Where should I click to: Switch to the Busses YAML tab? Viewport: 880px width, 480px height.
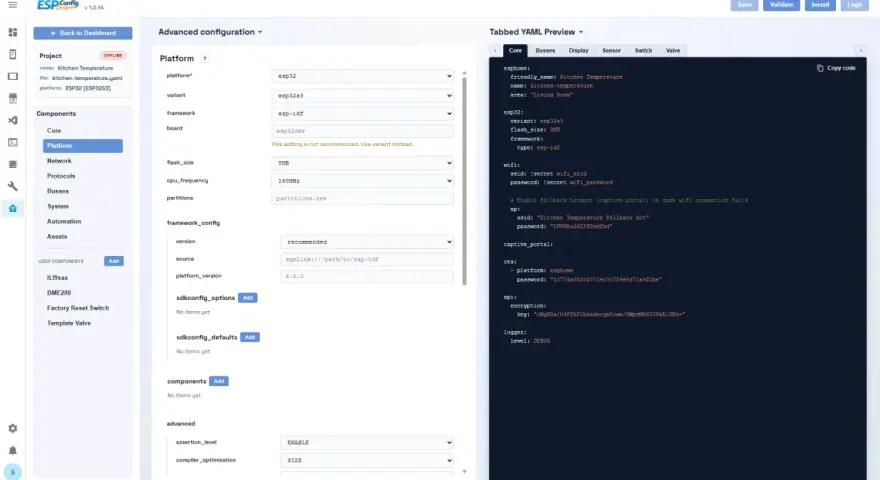[545, 51]
